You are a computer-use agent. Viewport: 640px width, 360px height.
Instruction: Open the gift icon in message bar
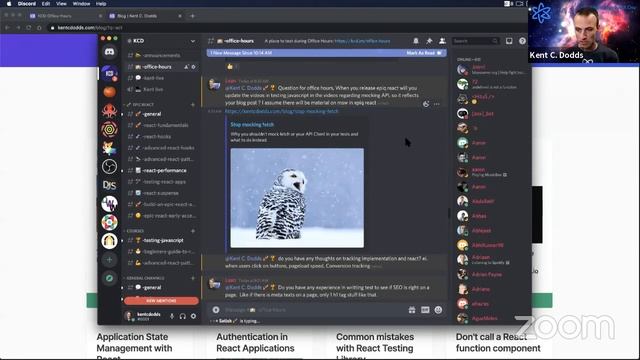coord(412,310)
